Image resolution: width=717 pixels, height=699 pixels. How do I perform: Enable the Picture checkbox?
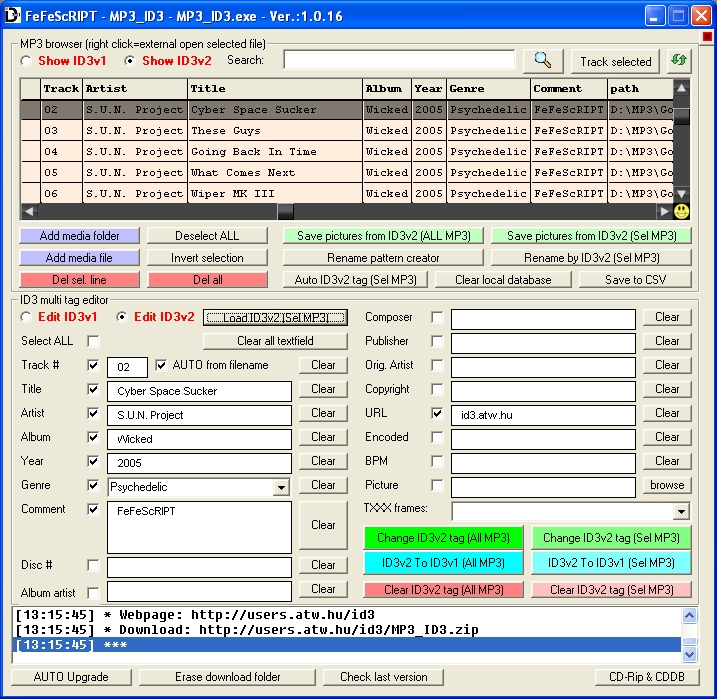coord(437,485)
